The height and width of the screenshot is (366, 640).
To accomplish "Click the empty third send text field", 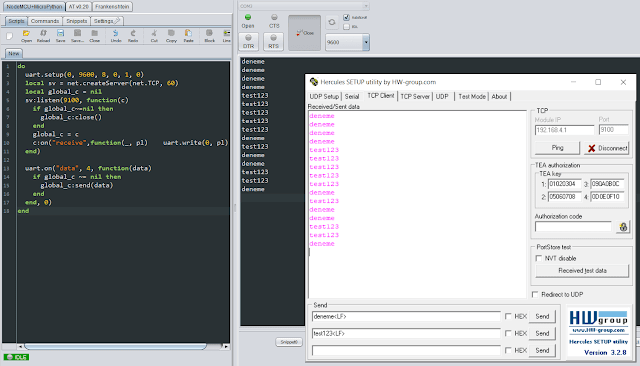I will point(406,350).
